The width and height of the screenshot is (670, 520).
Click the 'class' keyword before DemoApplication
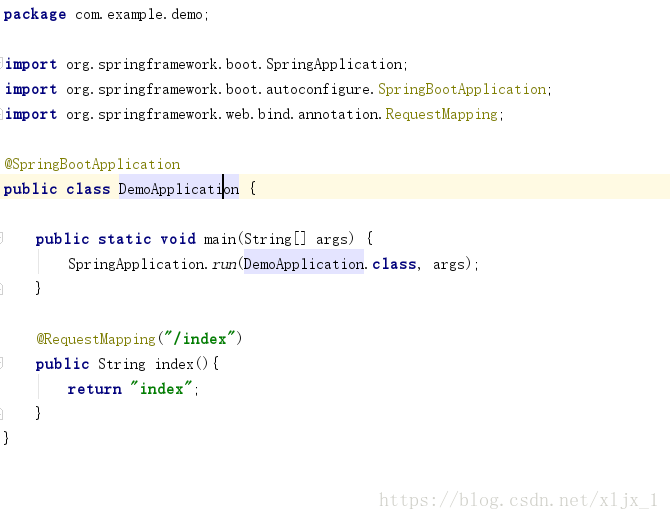click(x=88, y=189)
